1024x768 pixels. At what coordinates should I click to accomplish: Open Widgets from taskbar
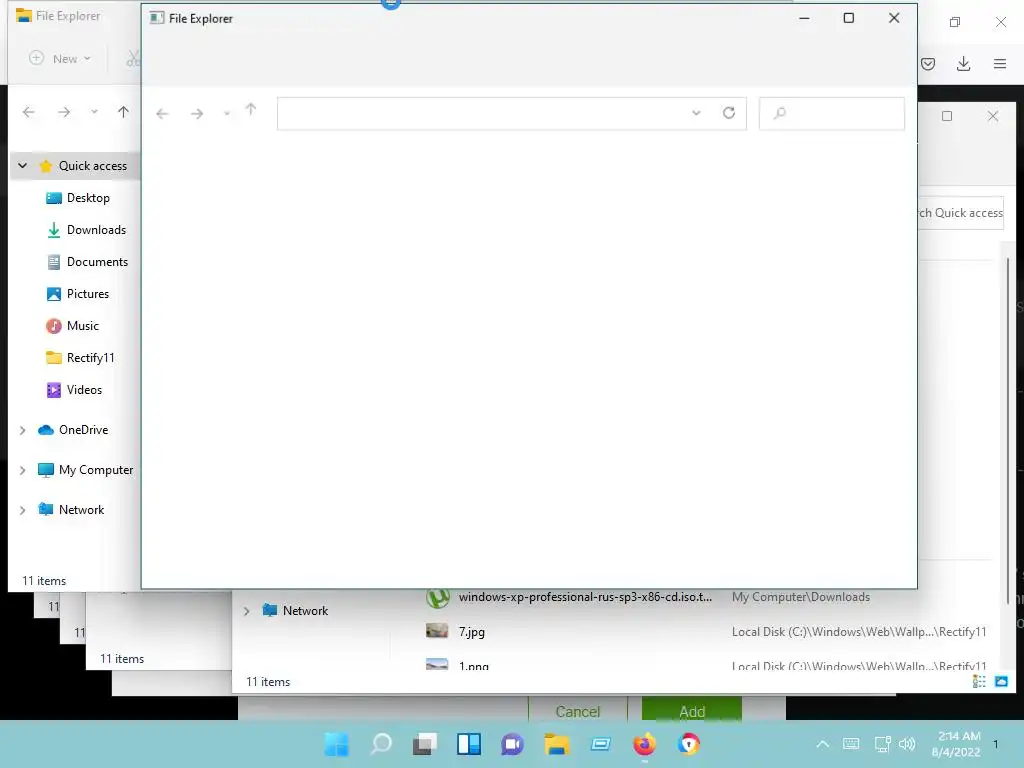[x=468, y=744]
